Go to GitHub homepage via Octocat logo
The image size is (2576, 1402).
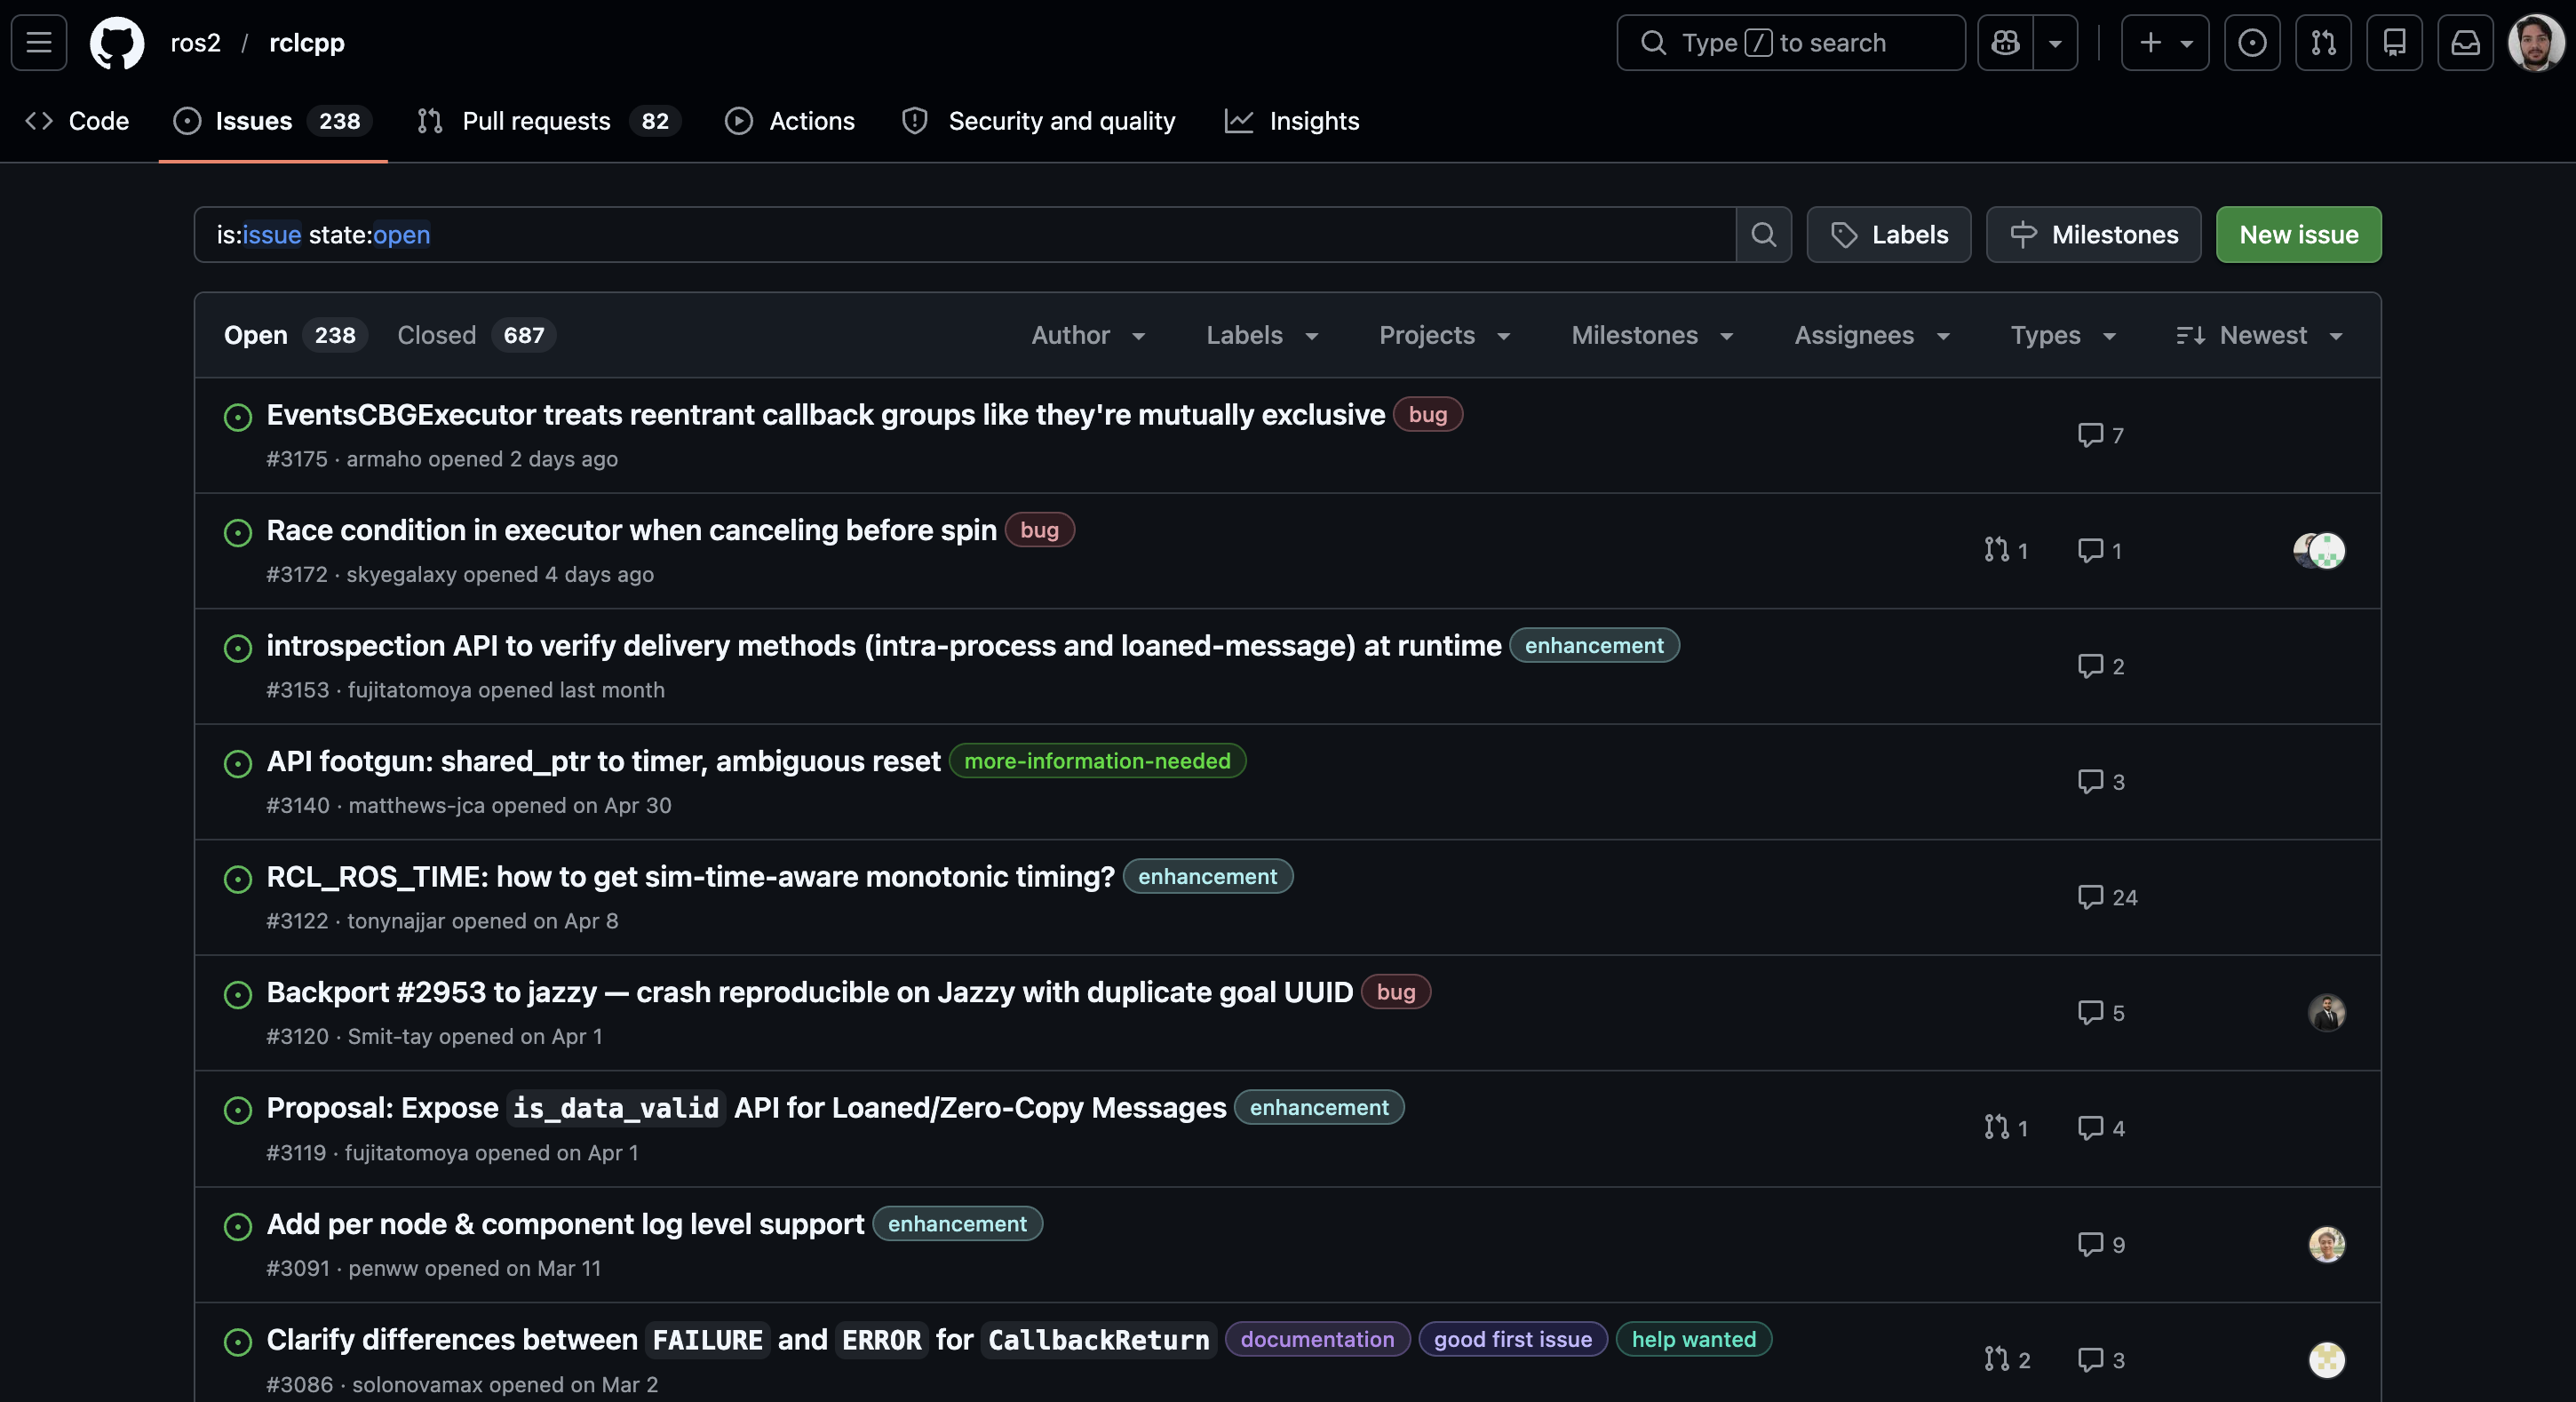pos(117,42)
